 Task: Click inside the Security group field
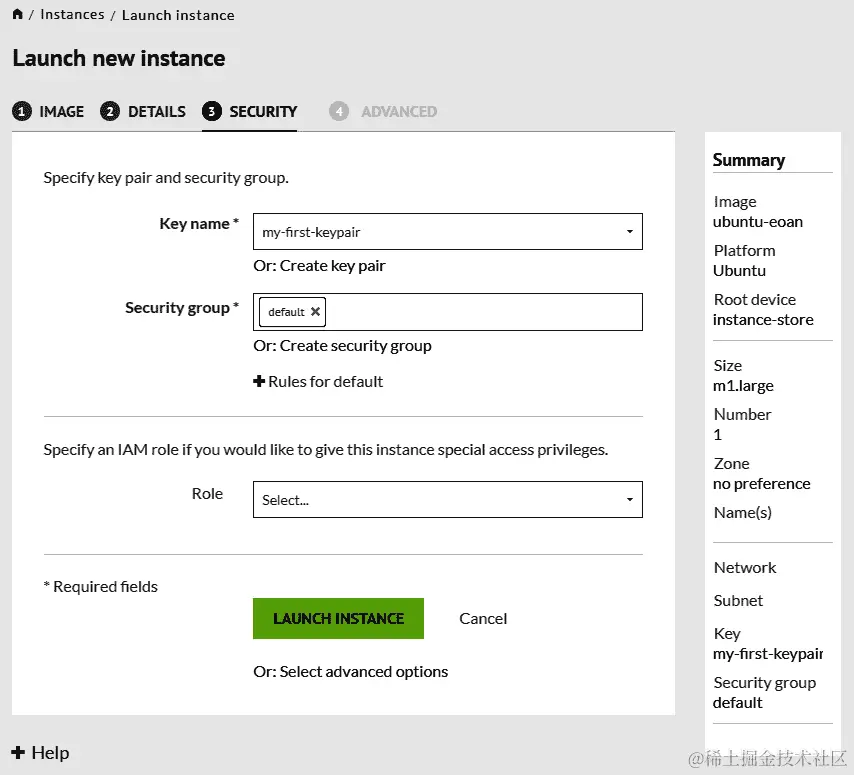coord(480,312)
